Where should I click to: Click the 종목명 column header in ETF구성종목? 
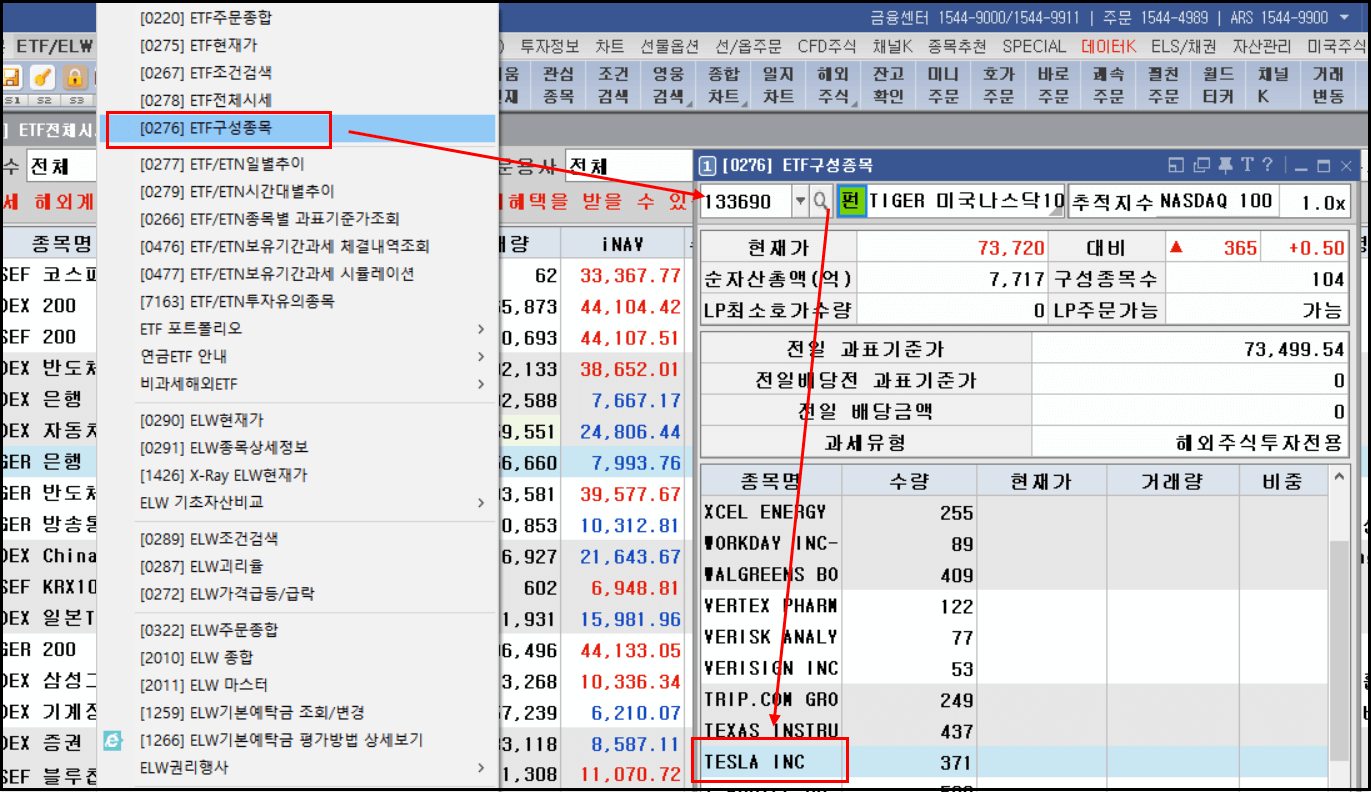(x=771, y=481)
